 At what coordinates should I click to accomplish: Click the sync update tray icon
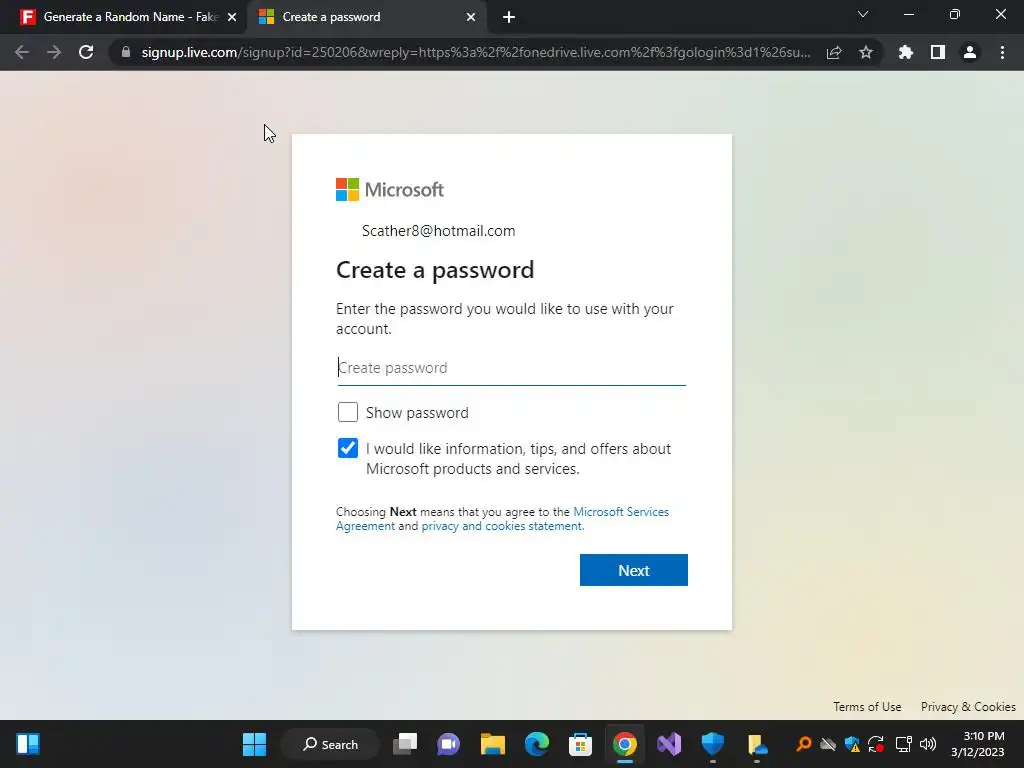[x=876, y=744]
